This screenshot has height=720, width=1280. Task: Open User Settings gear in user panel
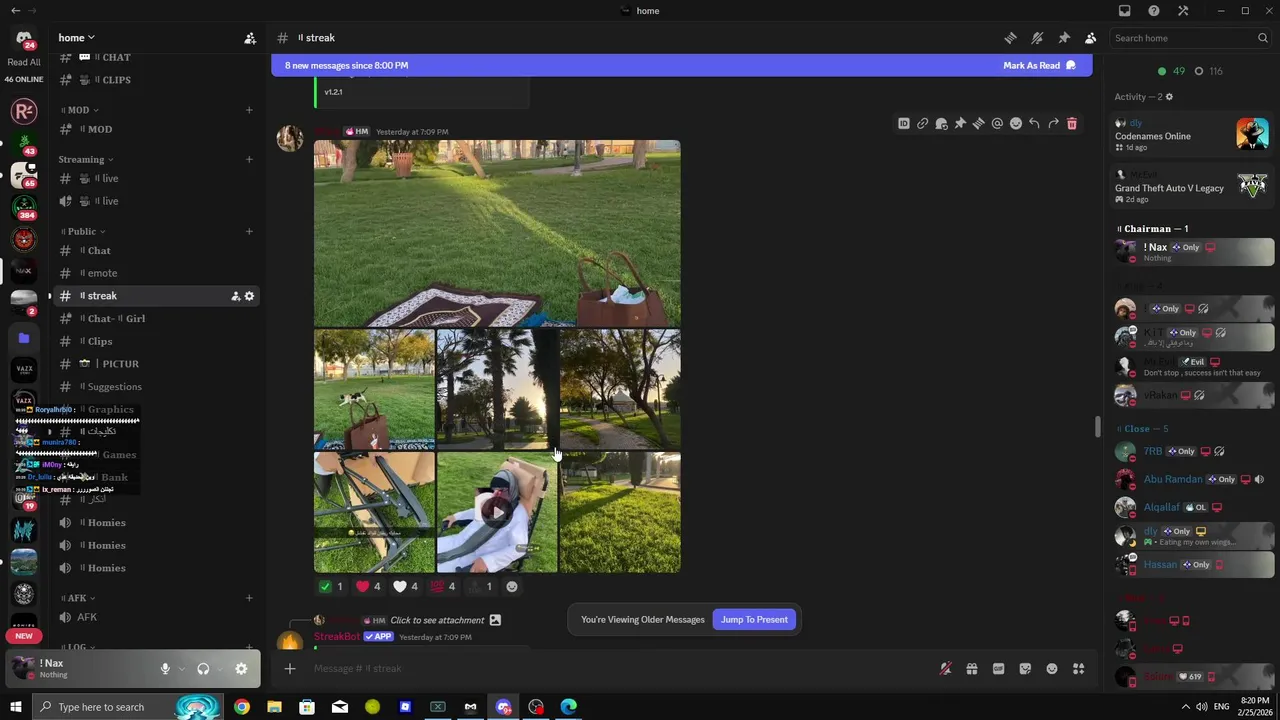point(241,669)
